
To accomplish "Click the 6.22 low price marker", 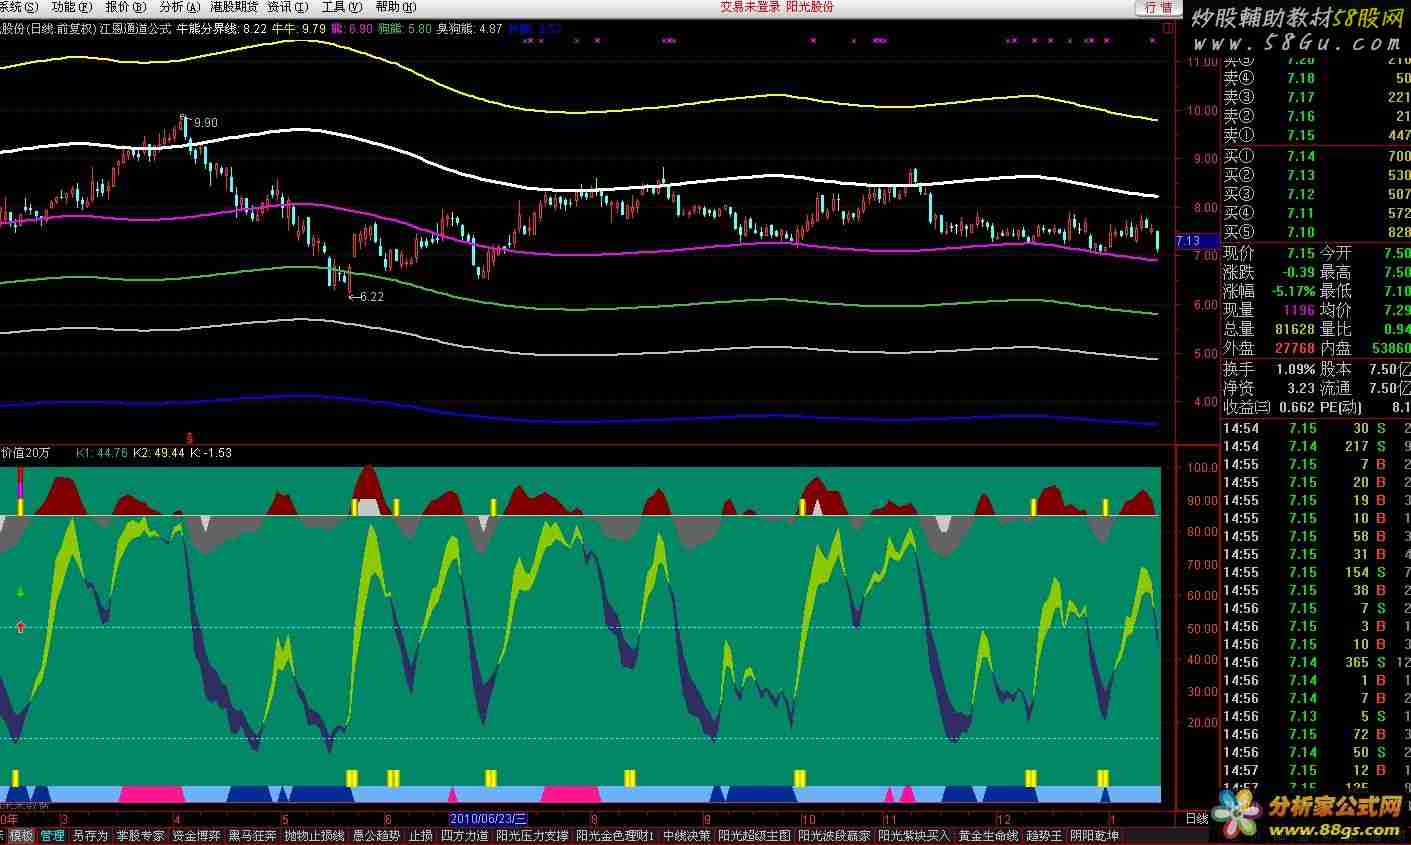I will 370,296.
